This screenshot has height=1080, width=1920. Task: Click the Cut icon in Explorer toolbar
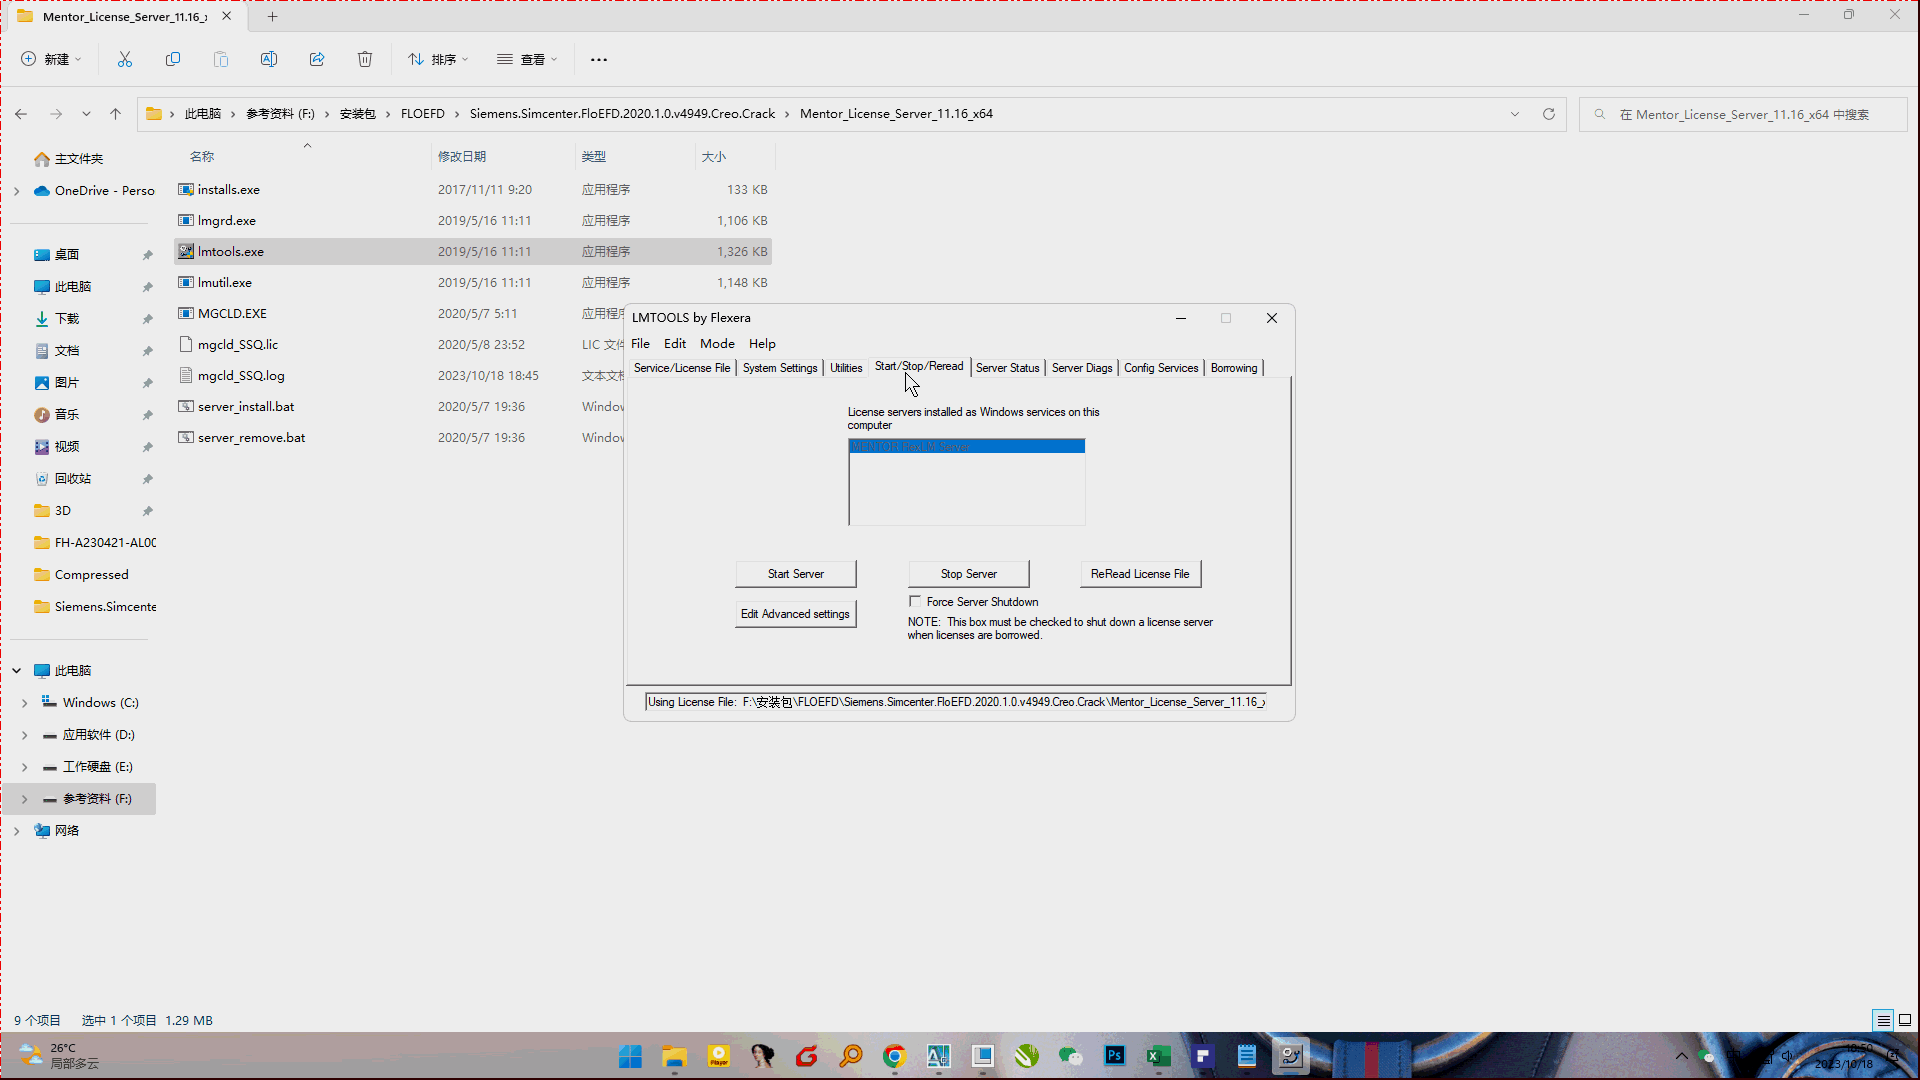point(125,60)
